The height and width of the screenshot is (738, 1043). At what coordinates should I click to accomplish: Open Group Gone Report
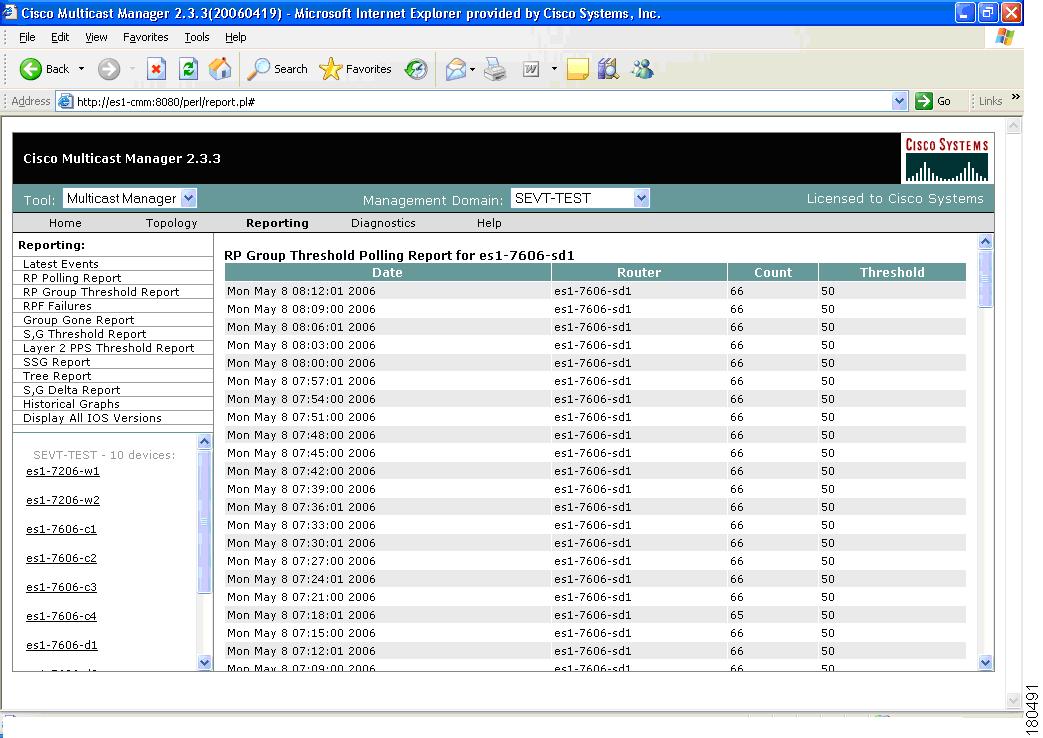[x=78, y=320]
